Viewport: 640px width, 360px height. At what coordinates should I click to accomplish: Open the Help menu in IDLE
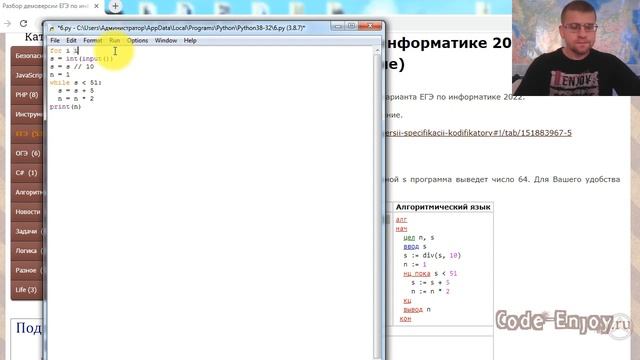pyautogui.click(x=190, y=40)
